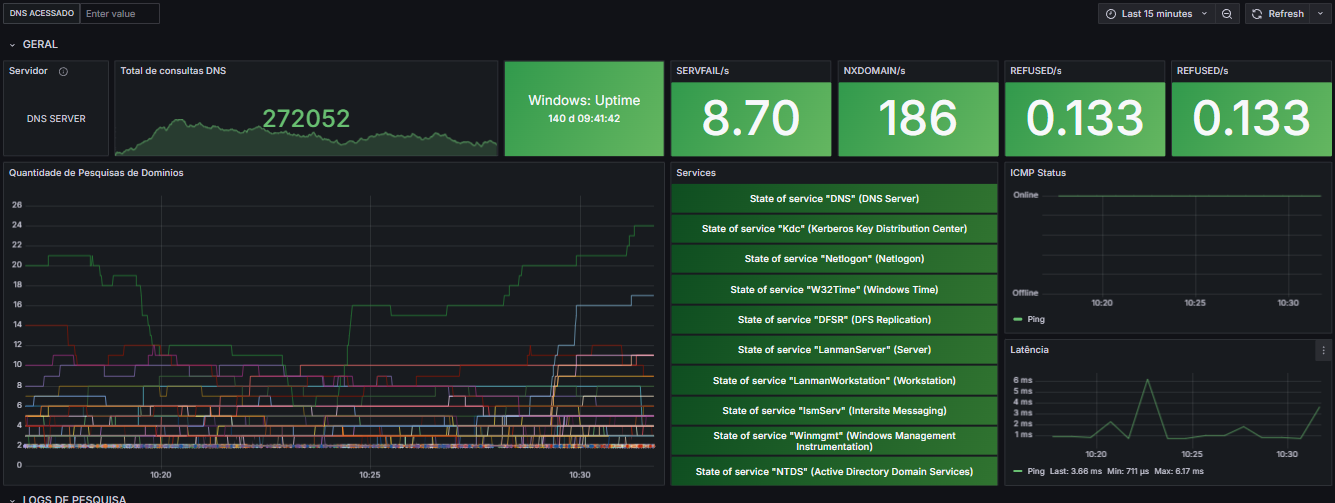Click the Refresh dashboard button
The width and height of the screenshot is (1335, 503).
pos(1276,14)
